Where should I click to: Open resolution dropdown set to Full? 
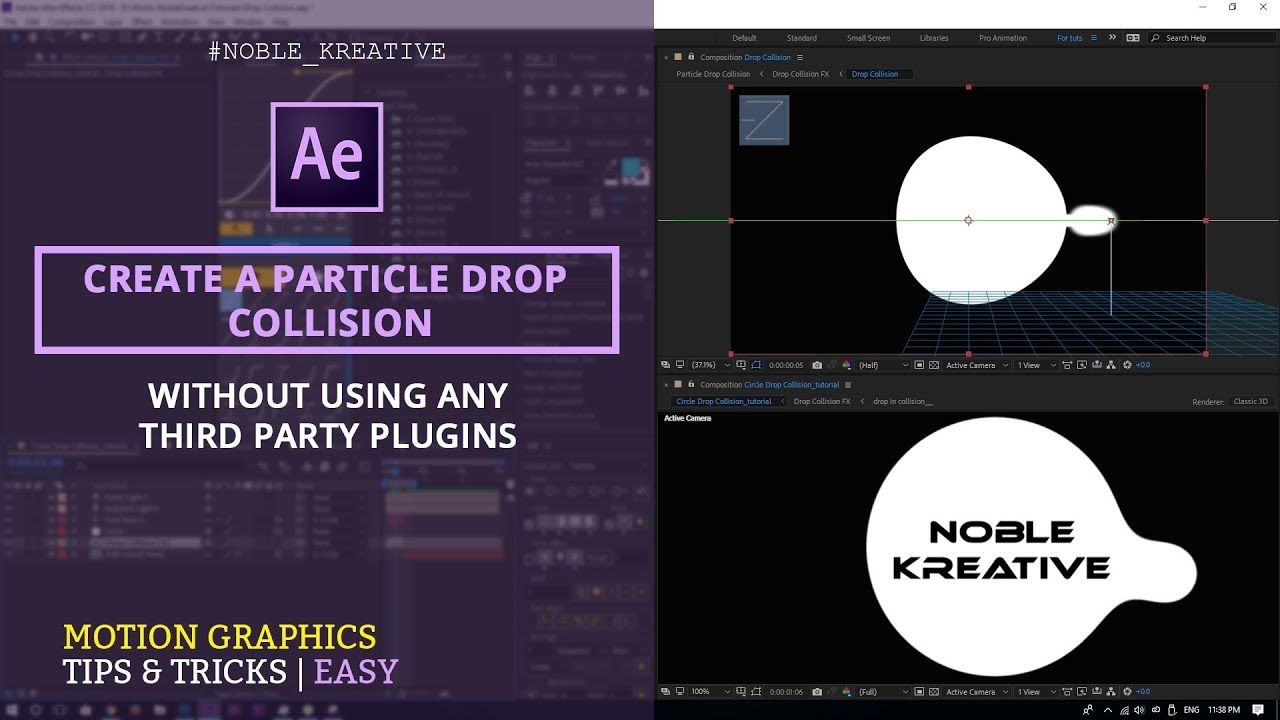883,692
